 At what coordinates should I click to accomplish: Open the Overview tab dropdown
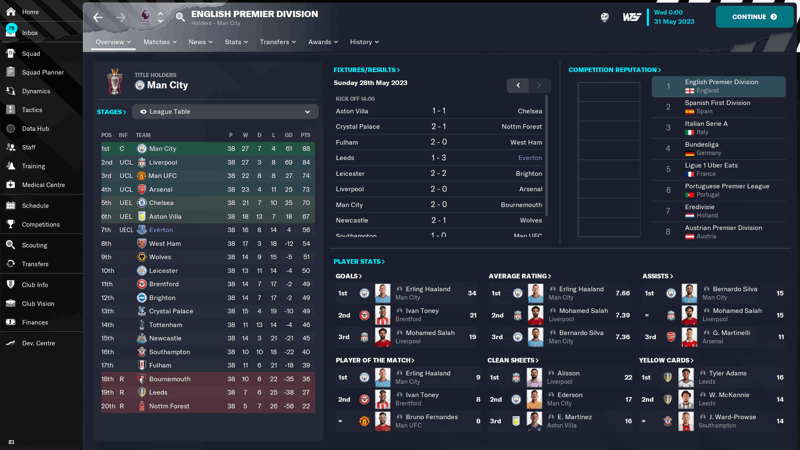point(113,42)
